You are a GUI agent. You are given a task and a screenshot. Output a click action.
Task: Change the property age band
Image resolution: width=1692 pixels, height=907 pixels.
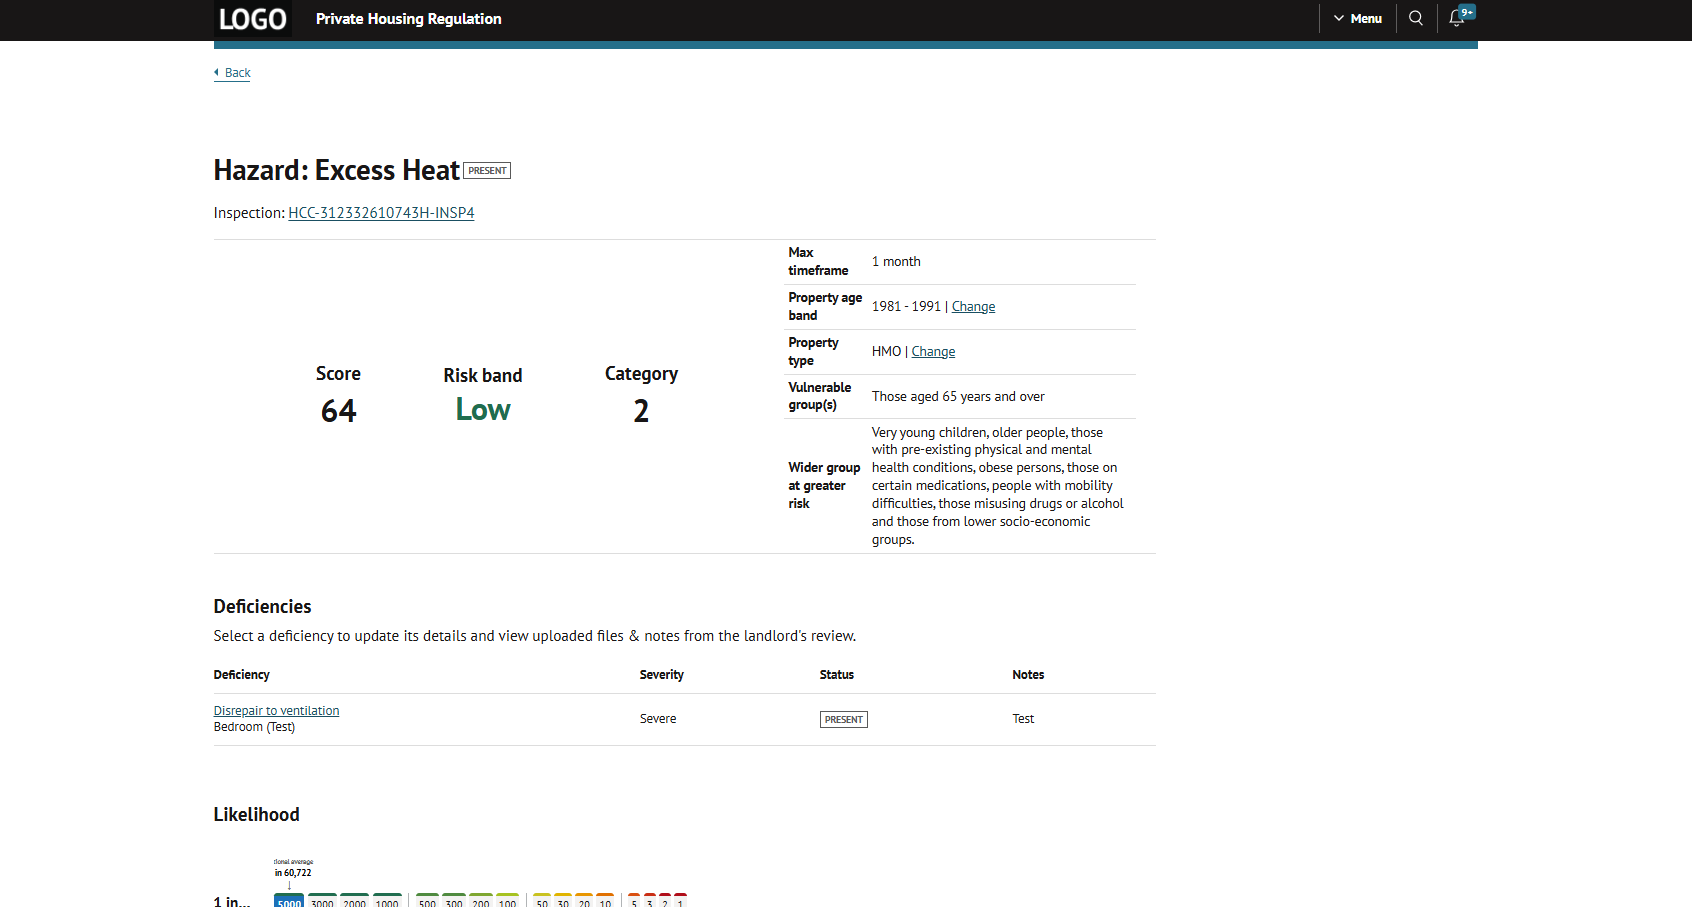973,307
